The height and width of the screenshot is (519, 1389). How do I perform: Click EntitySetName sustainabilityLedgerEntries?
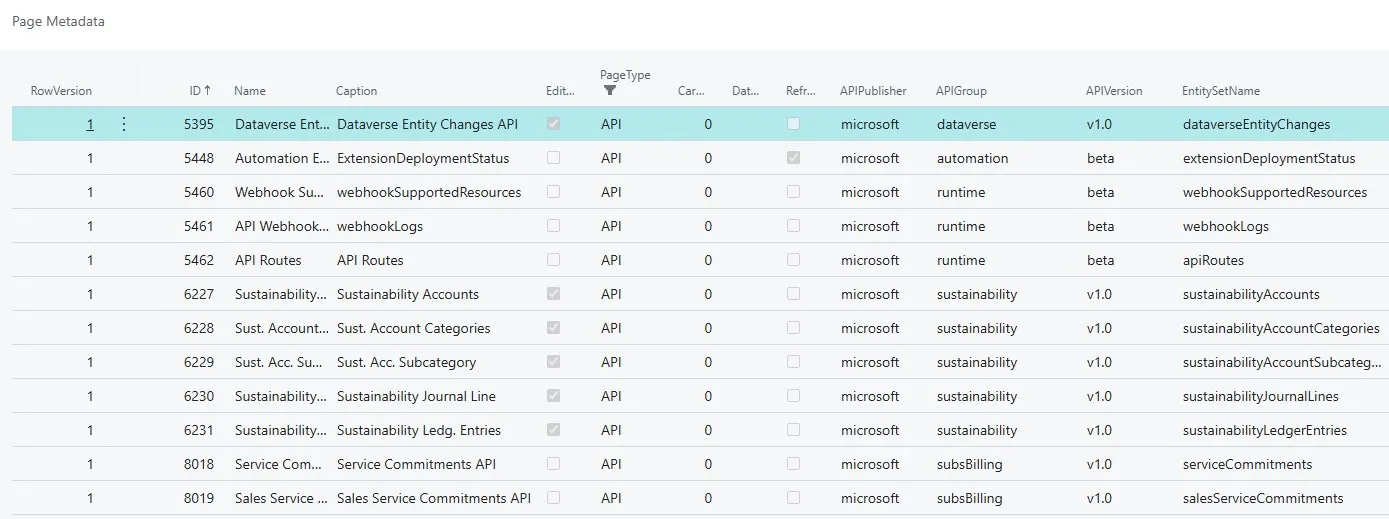pos(1265,430)
